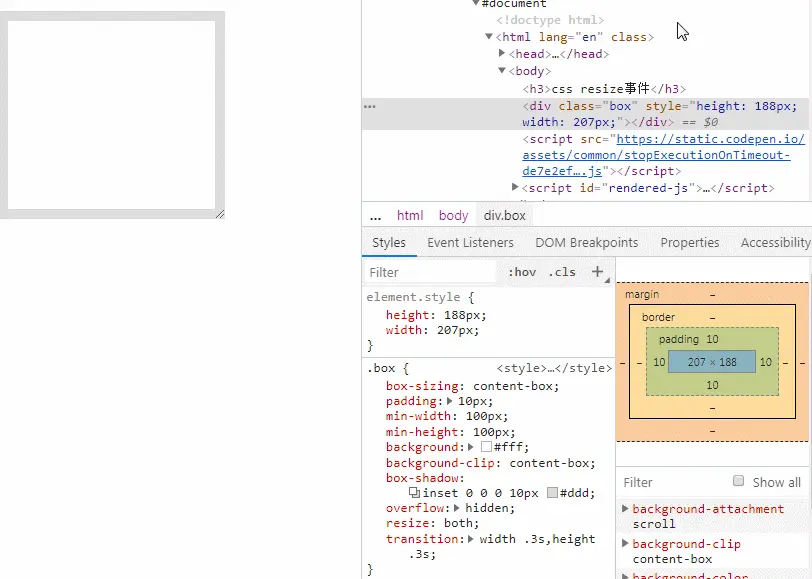Edit the box-sizing content-box value

coord(513,386)
